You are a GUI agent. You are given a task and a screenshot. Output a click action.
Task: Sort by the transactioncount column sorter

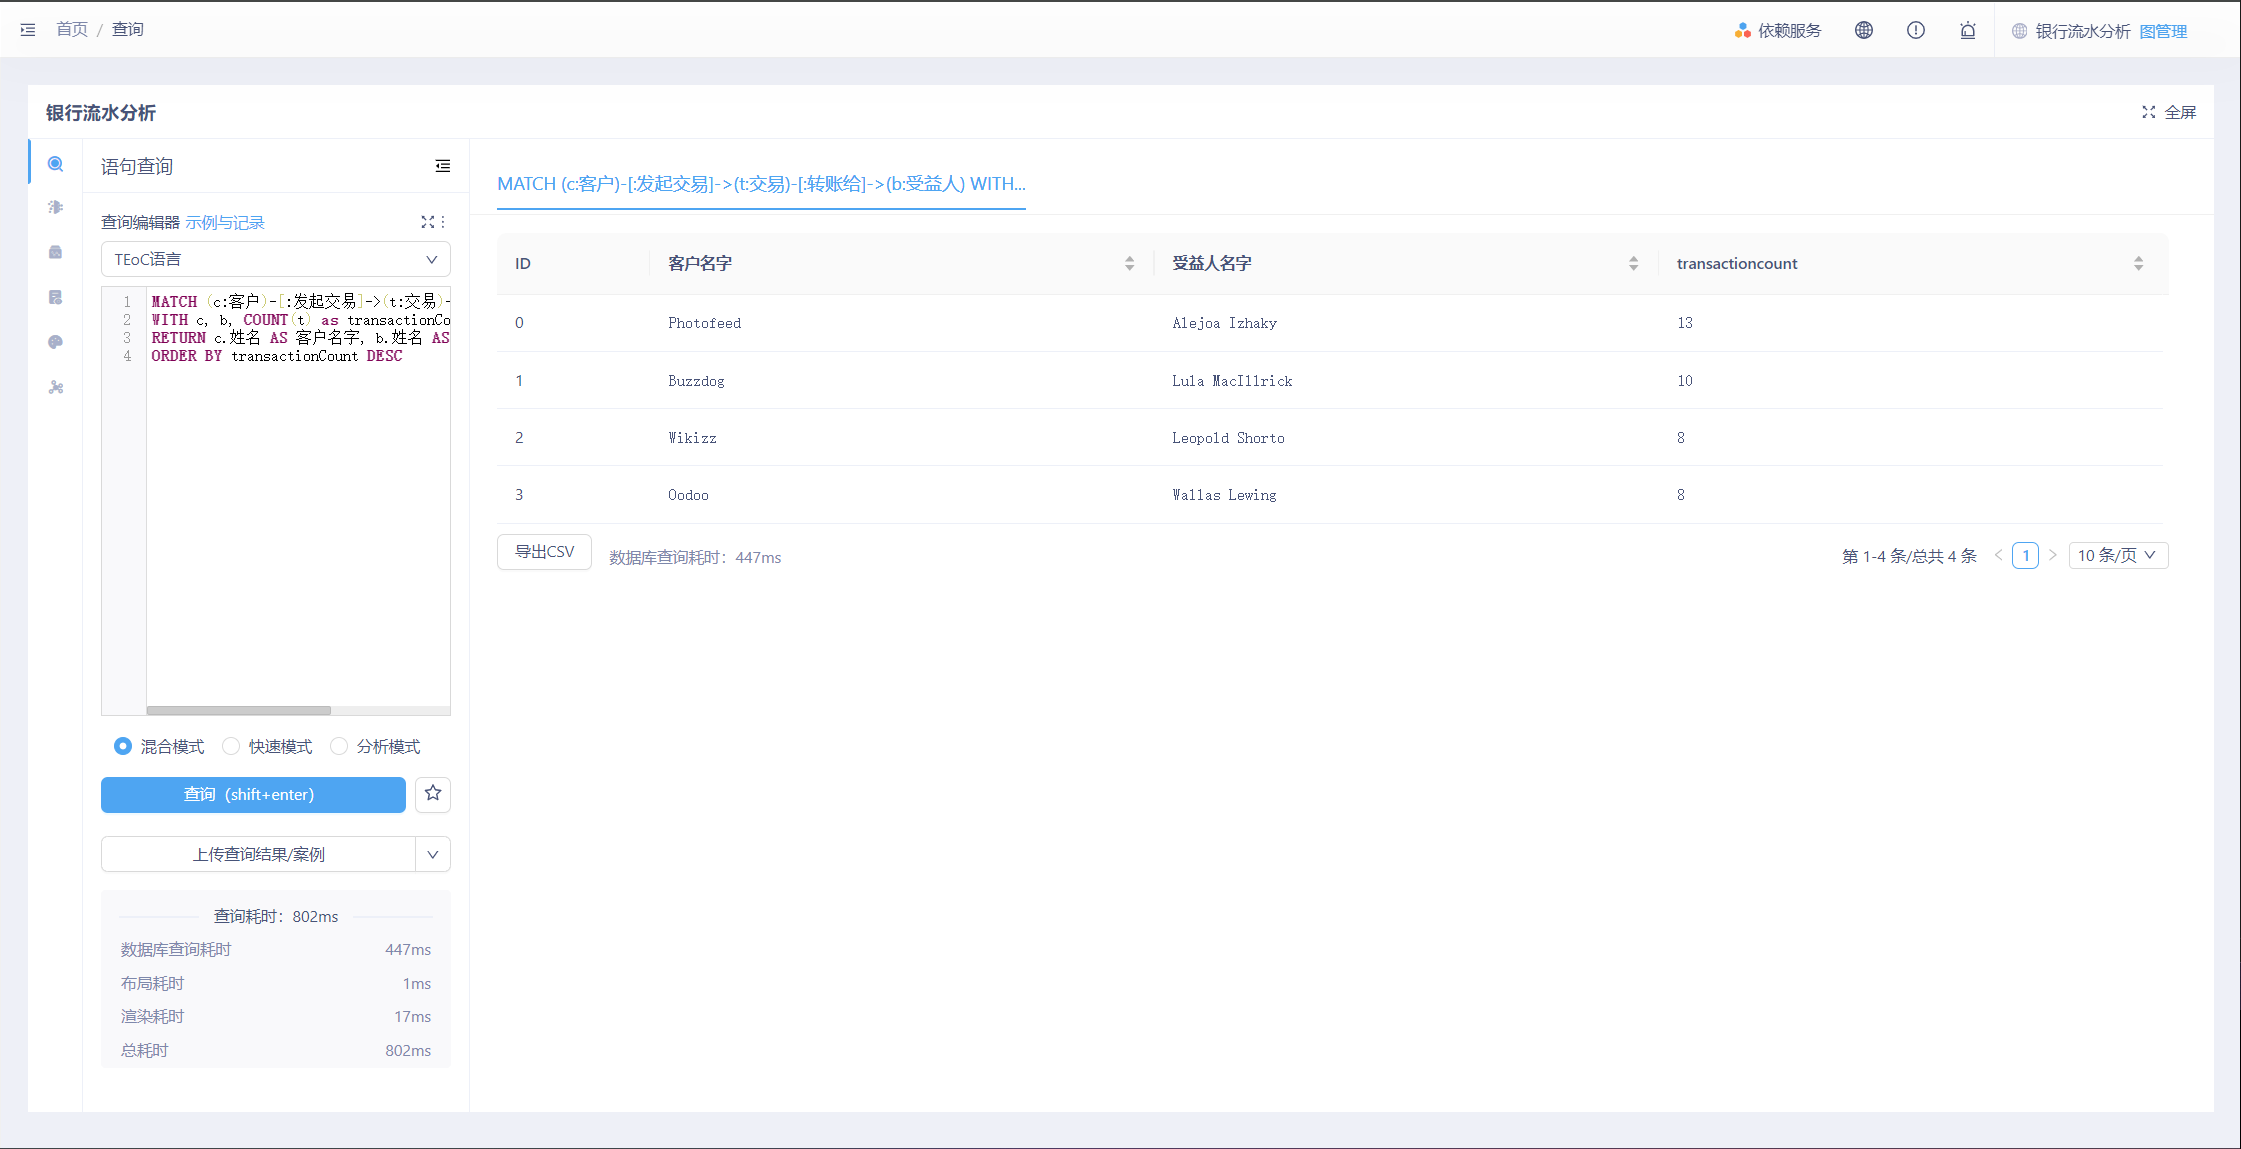point(2138,263)
